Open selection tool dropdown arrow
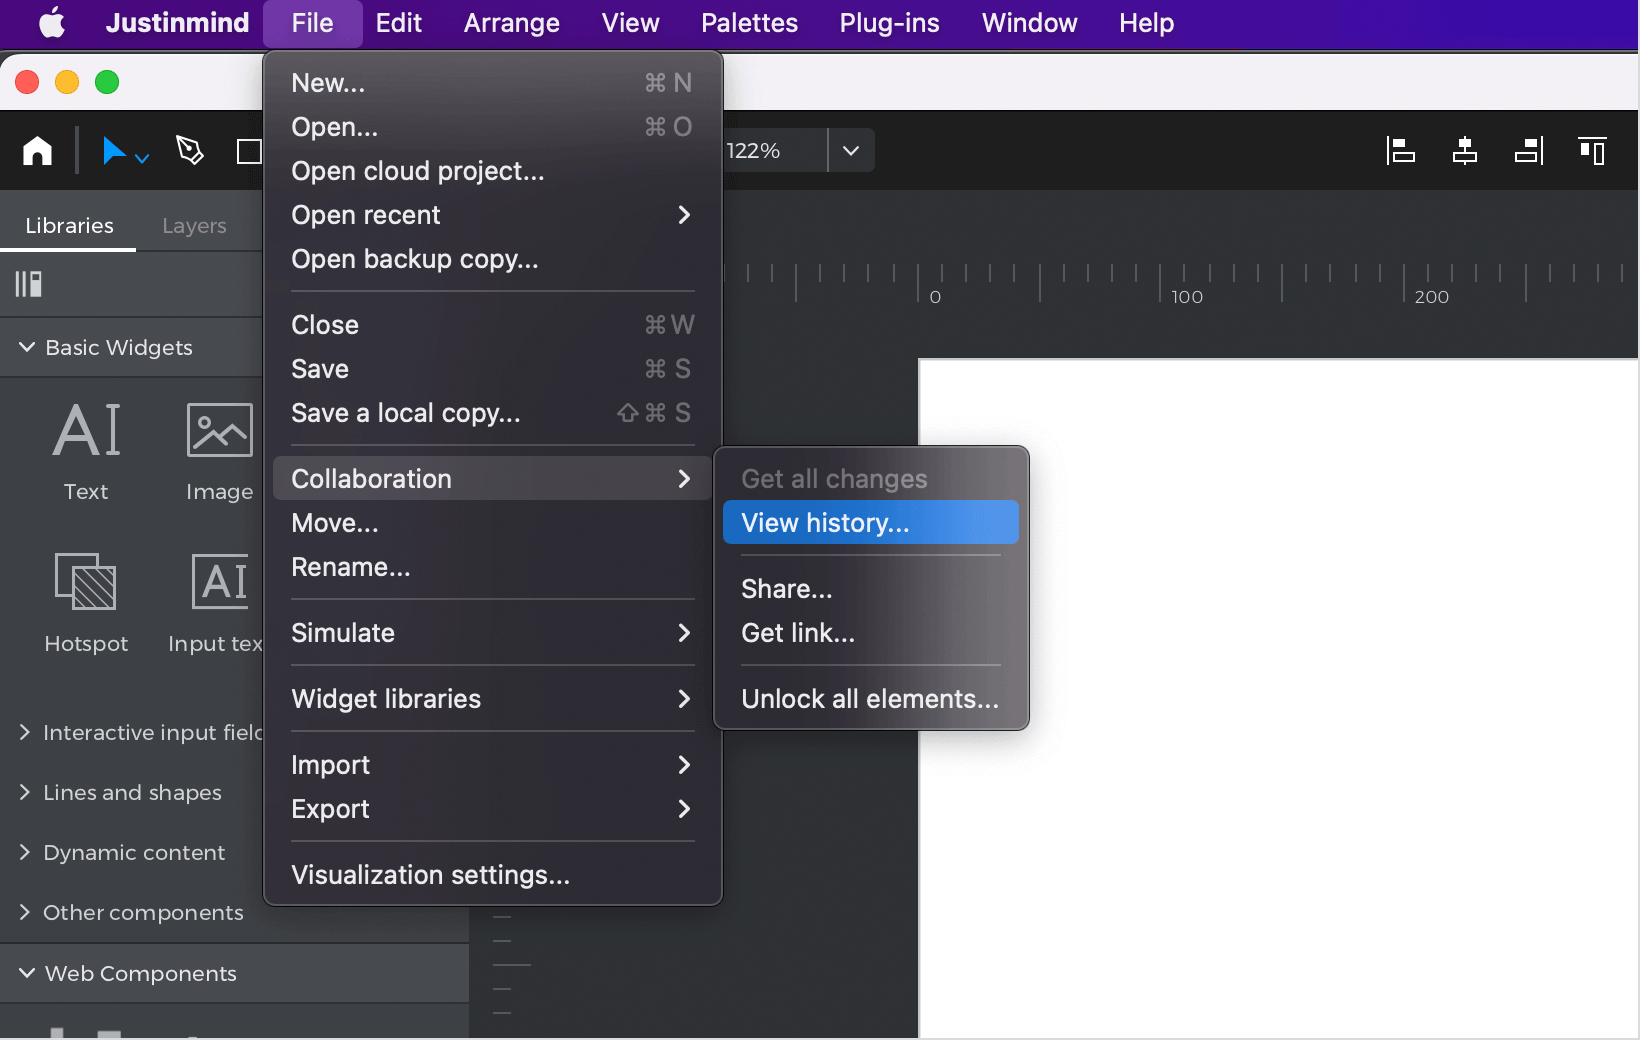 (142, 158)
